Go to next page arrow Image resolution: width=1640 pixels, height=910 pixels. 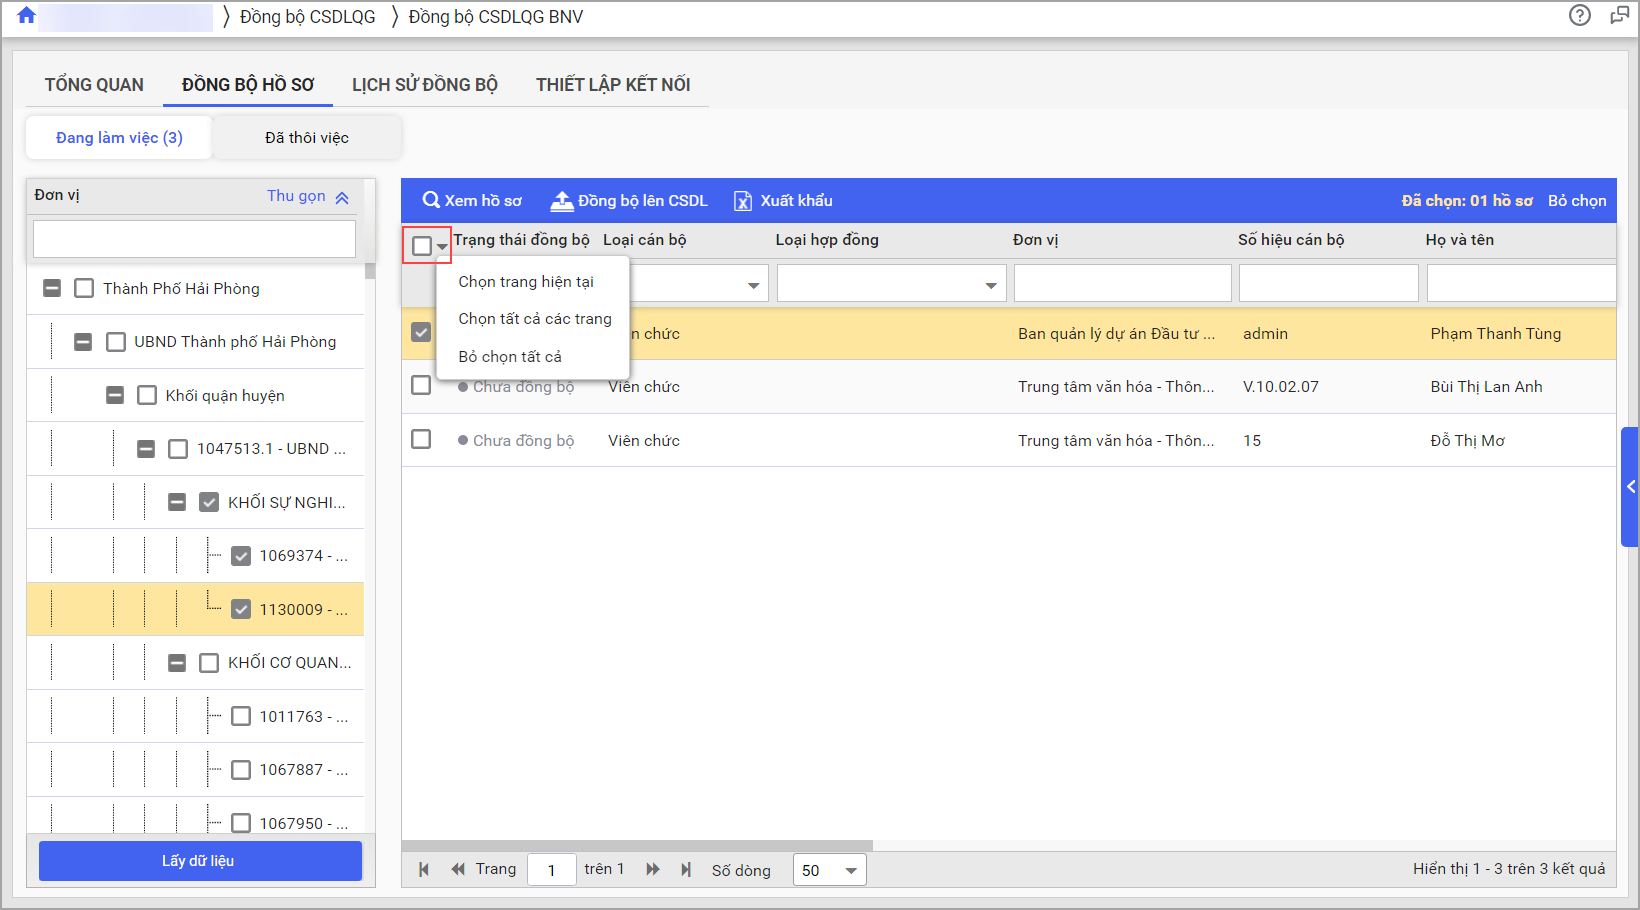[653, 869]
